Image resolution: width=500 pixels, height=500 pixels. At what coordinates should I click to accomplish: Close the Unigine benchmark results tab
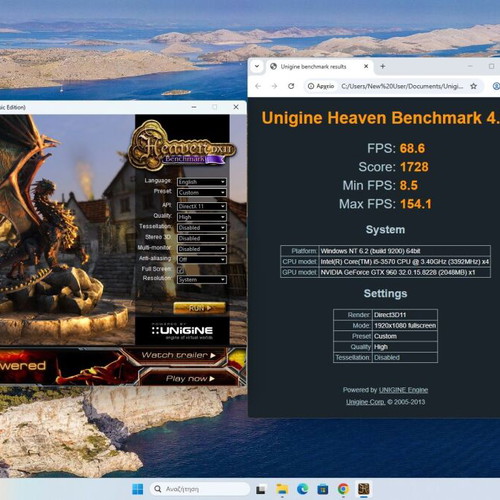366,66
